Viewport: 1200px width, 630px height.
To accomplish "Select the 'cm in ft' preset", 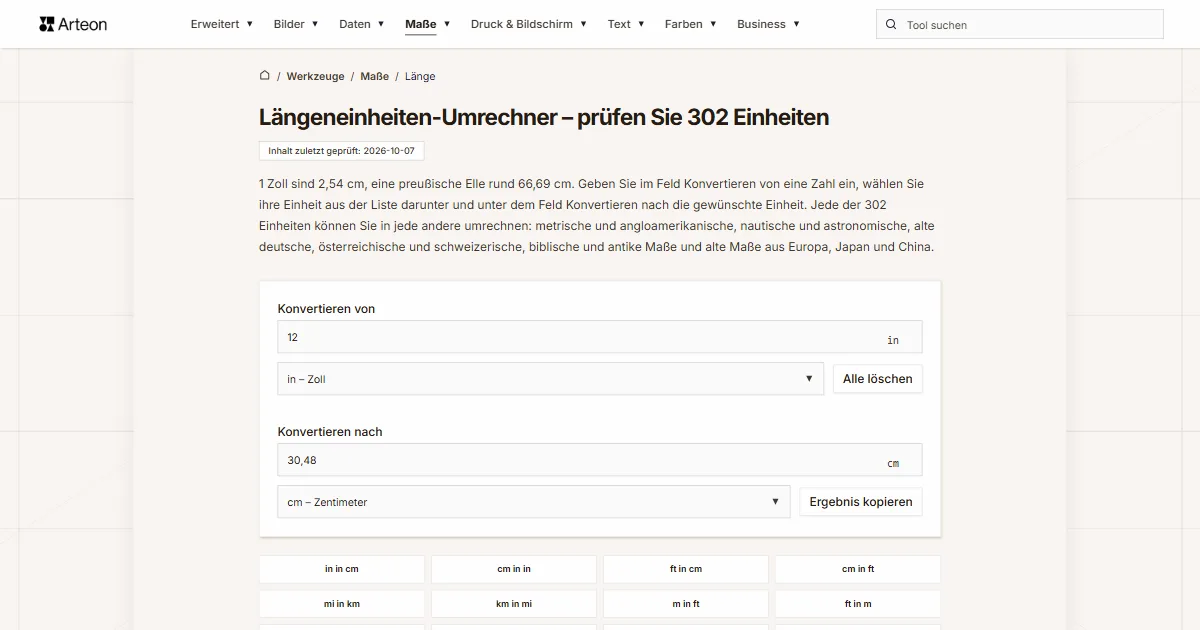I will 858,569.
